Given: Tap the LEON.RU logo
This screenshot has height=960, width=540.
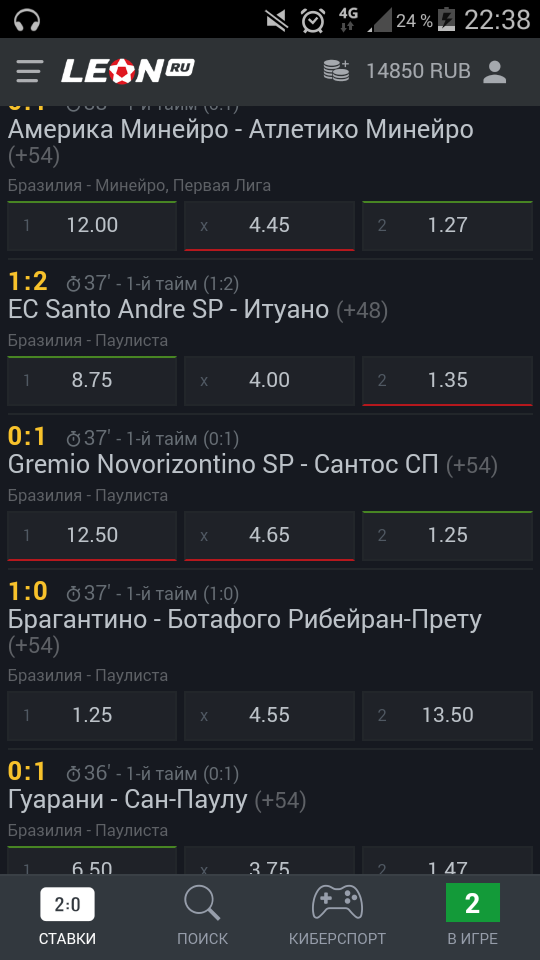Looking at the screenshot, I should pyautogui.click(x=127, y=71).
